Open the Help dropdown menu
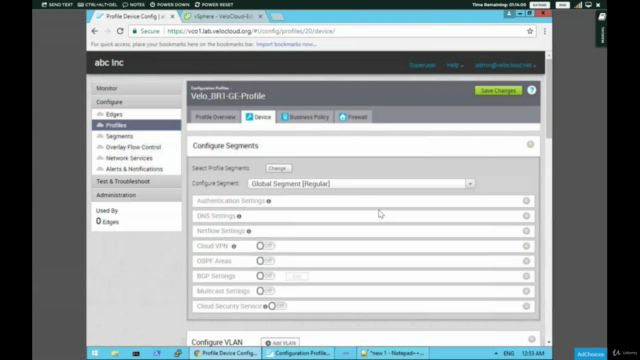640x360 pixels. click(455, 65)
